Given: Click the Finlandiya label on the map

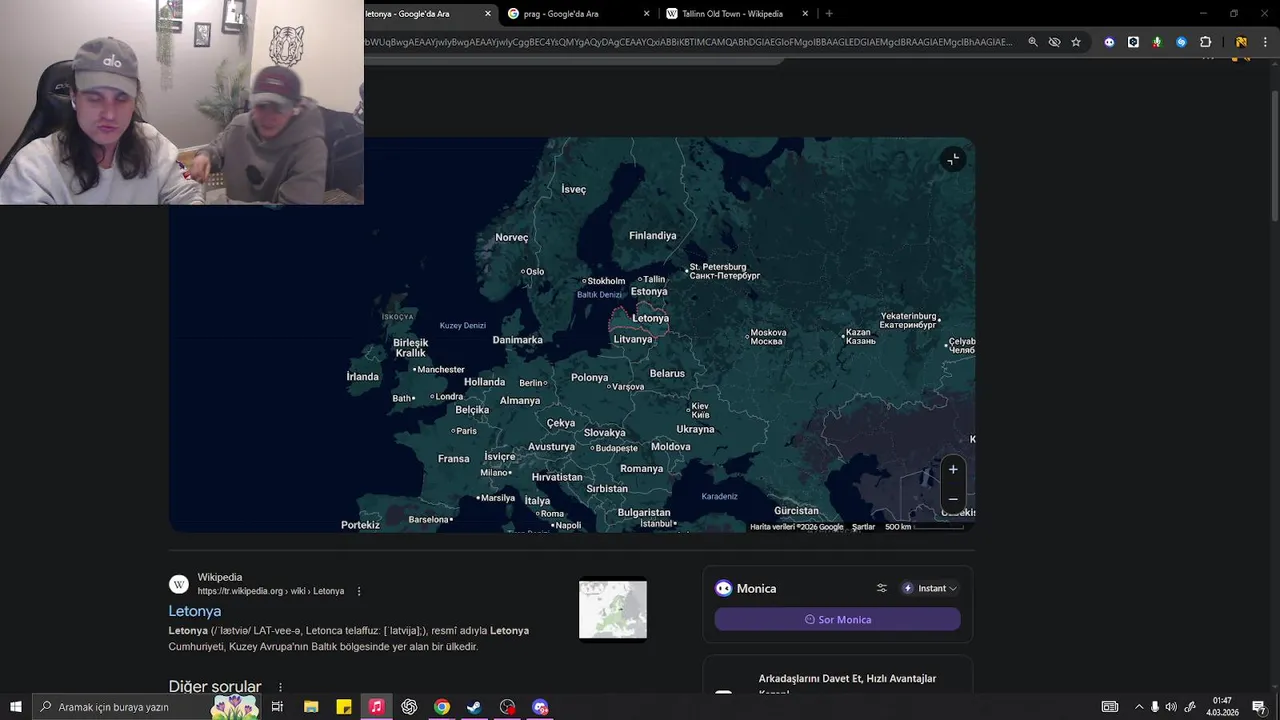Looking at the screenshot, I should click(652, 236).
